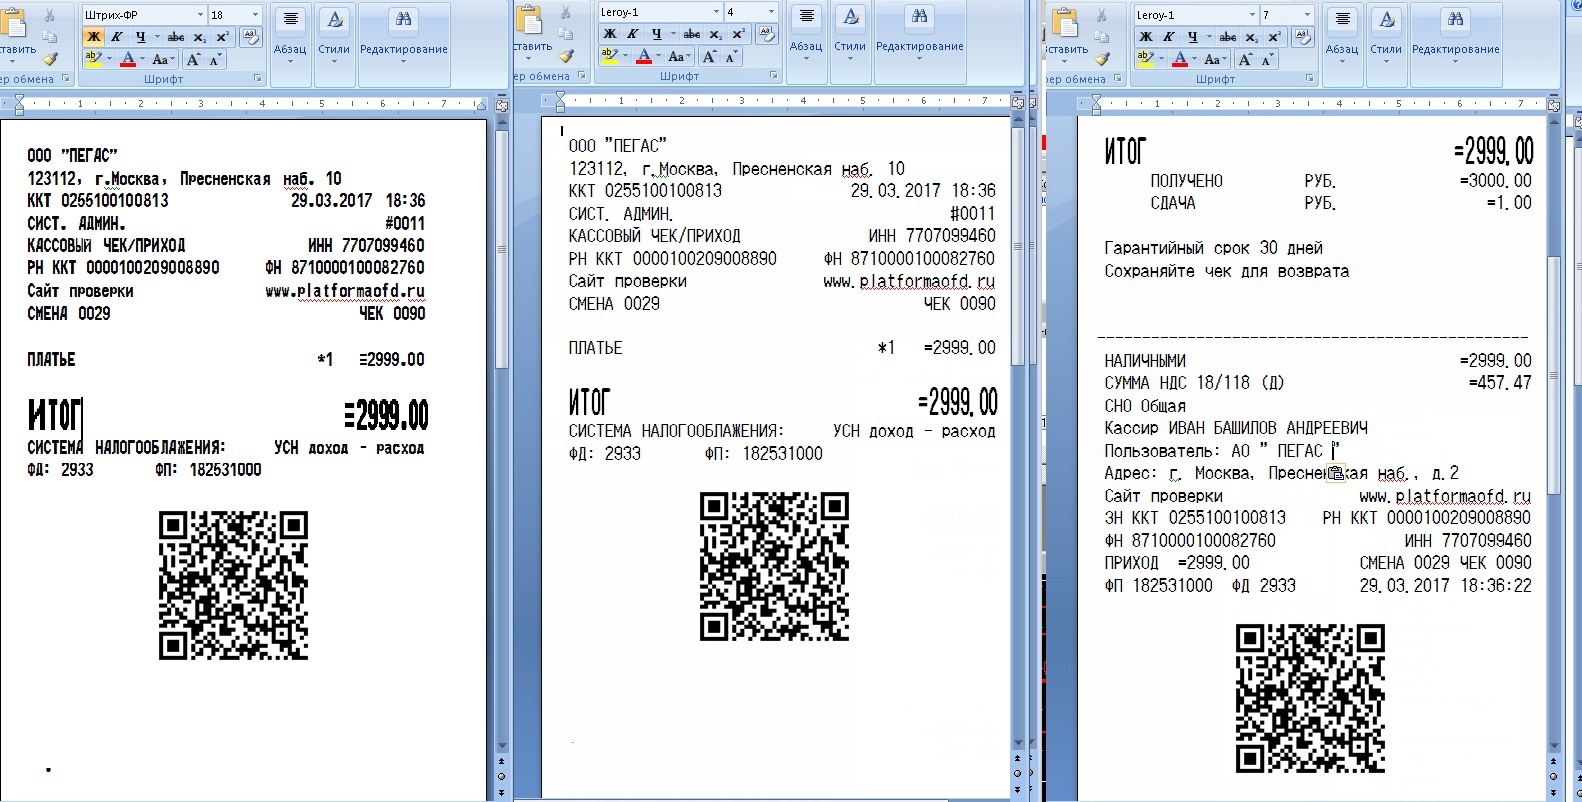The width and height of the screenshot is (1582, 802).
Task: Toggle superscript in the middle window
Action: pos(739,34)
